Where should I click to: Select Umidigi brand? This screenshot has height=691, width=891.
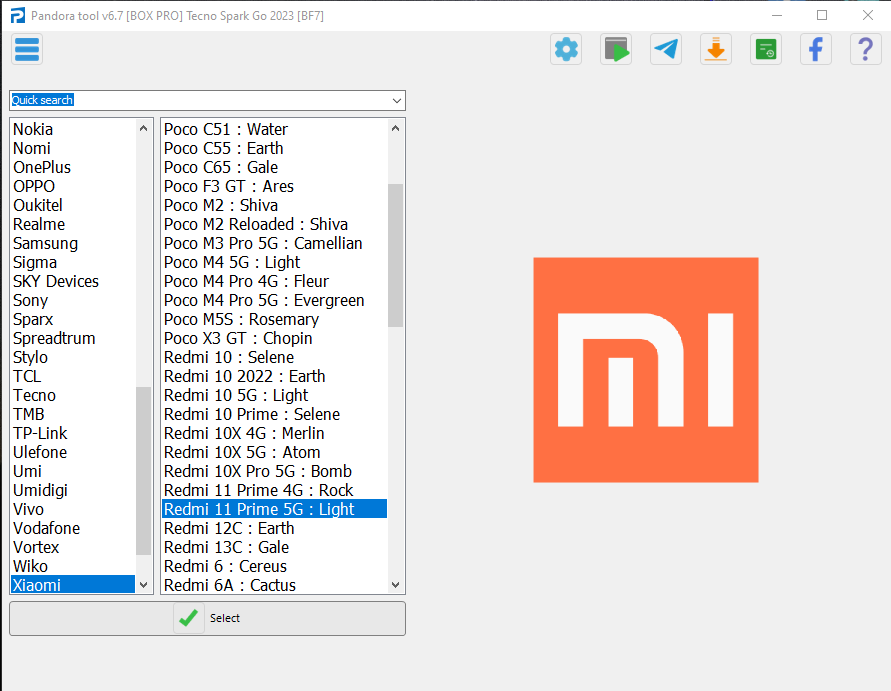[73, 490]
